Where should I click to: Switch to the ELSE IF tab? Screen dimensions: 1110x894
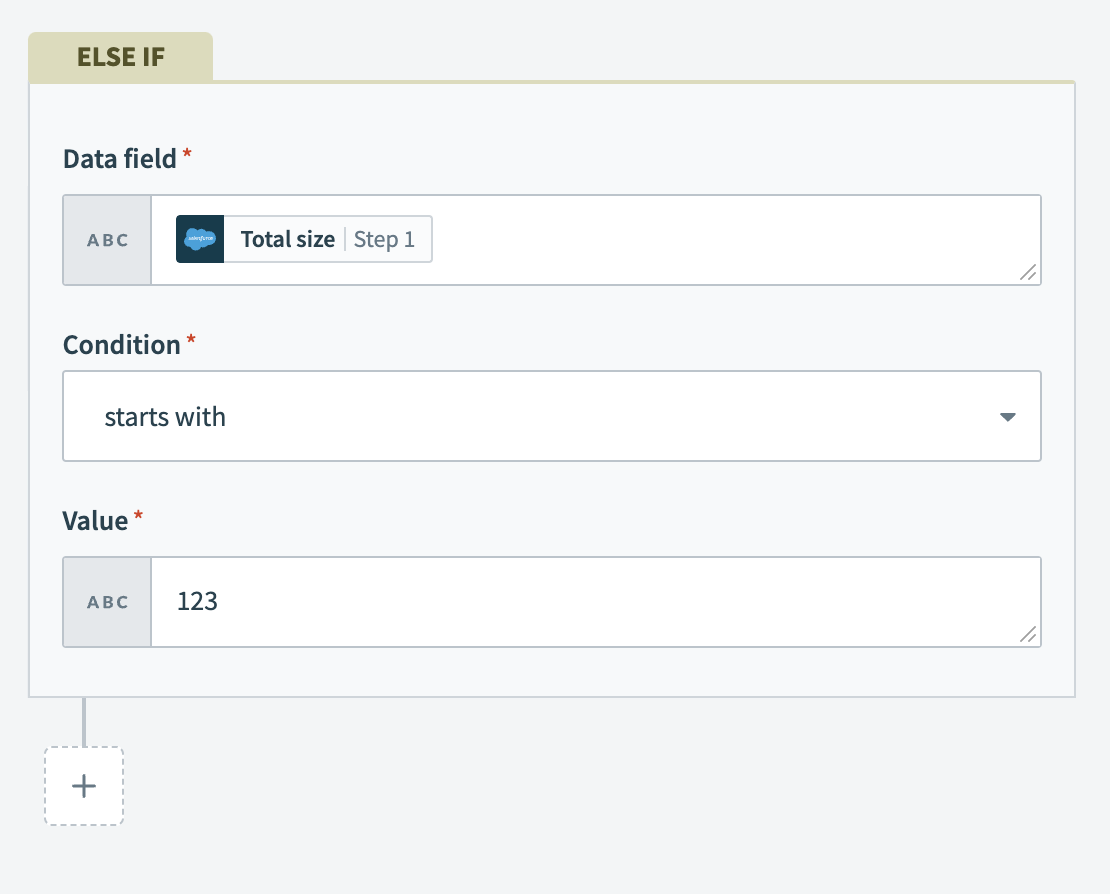(x=120, y=56)
